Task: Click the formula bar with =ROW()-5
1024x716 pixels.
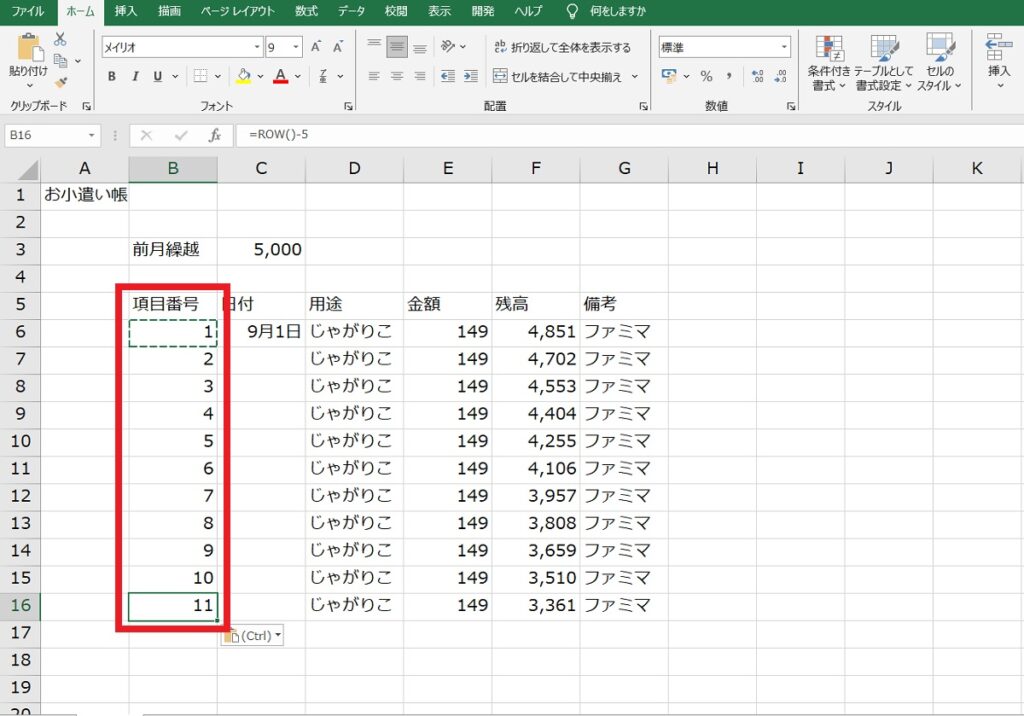Action: point(628,135)
